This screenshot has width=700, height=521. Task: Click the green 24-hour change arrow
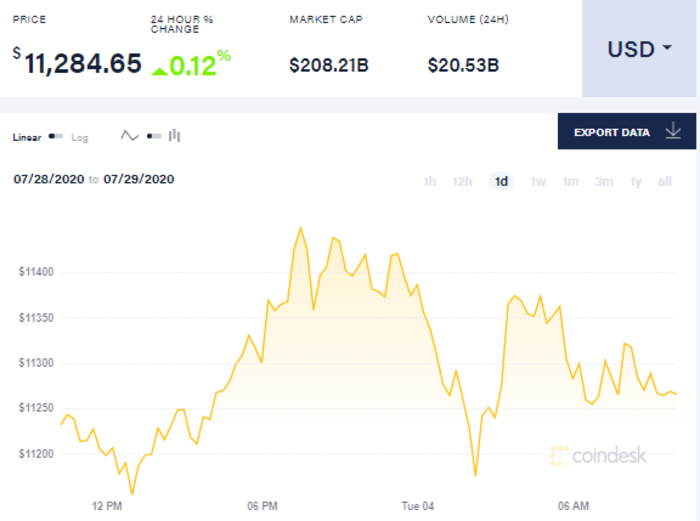point(159,69)
